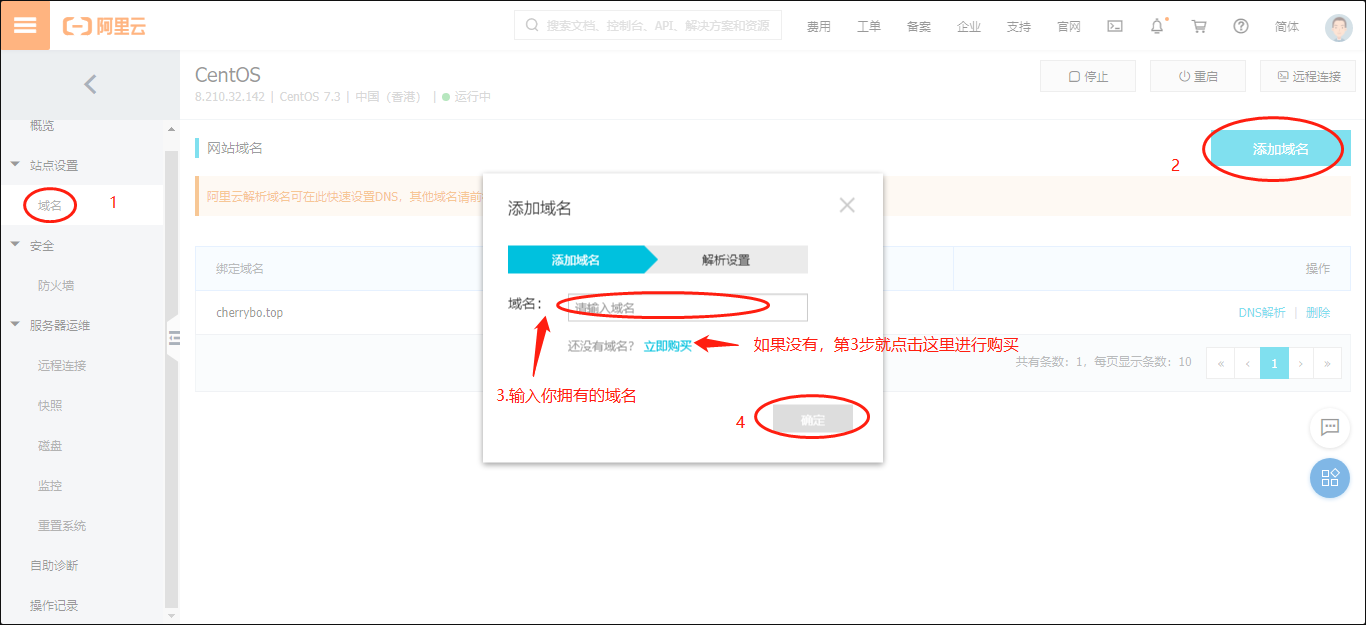Restart the server with 重启
Viewport: 1366px width, 625px height.
[1198, 76]
